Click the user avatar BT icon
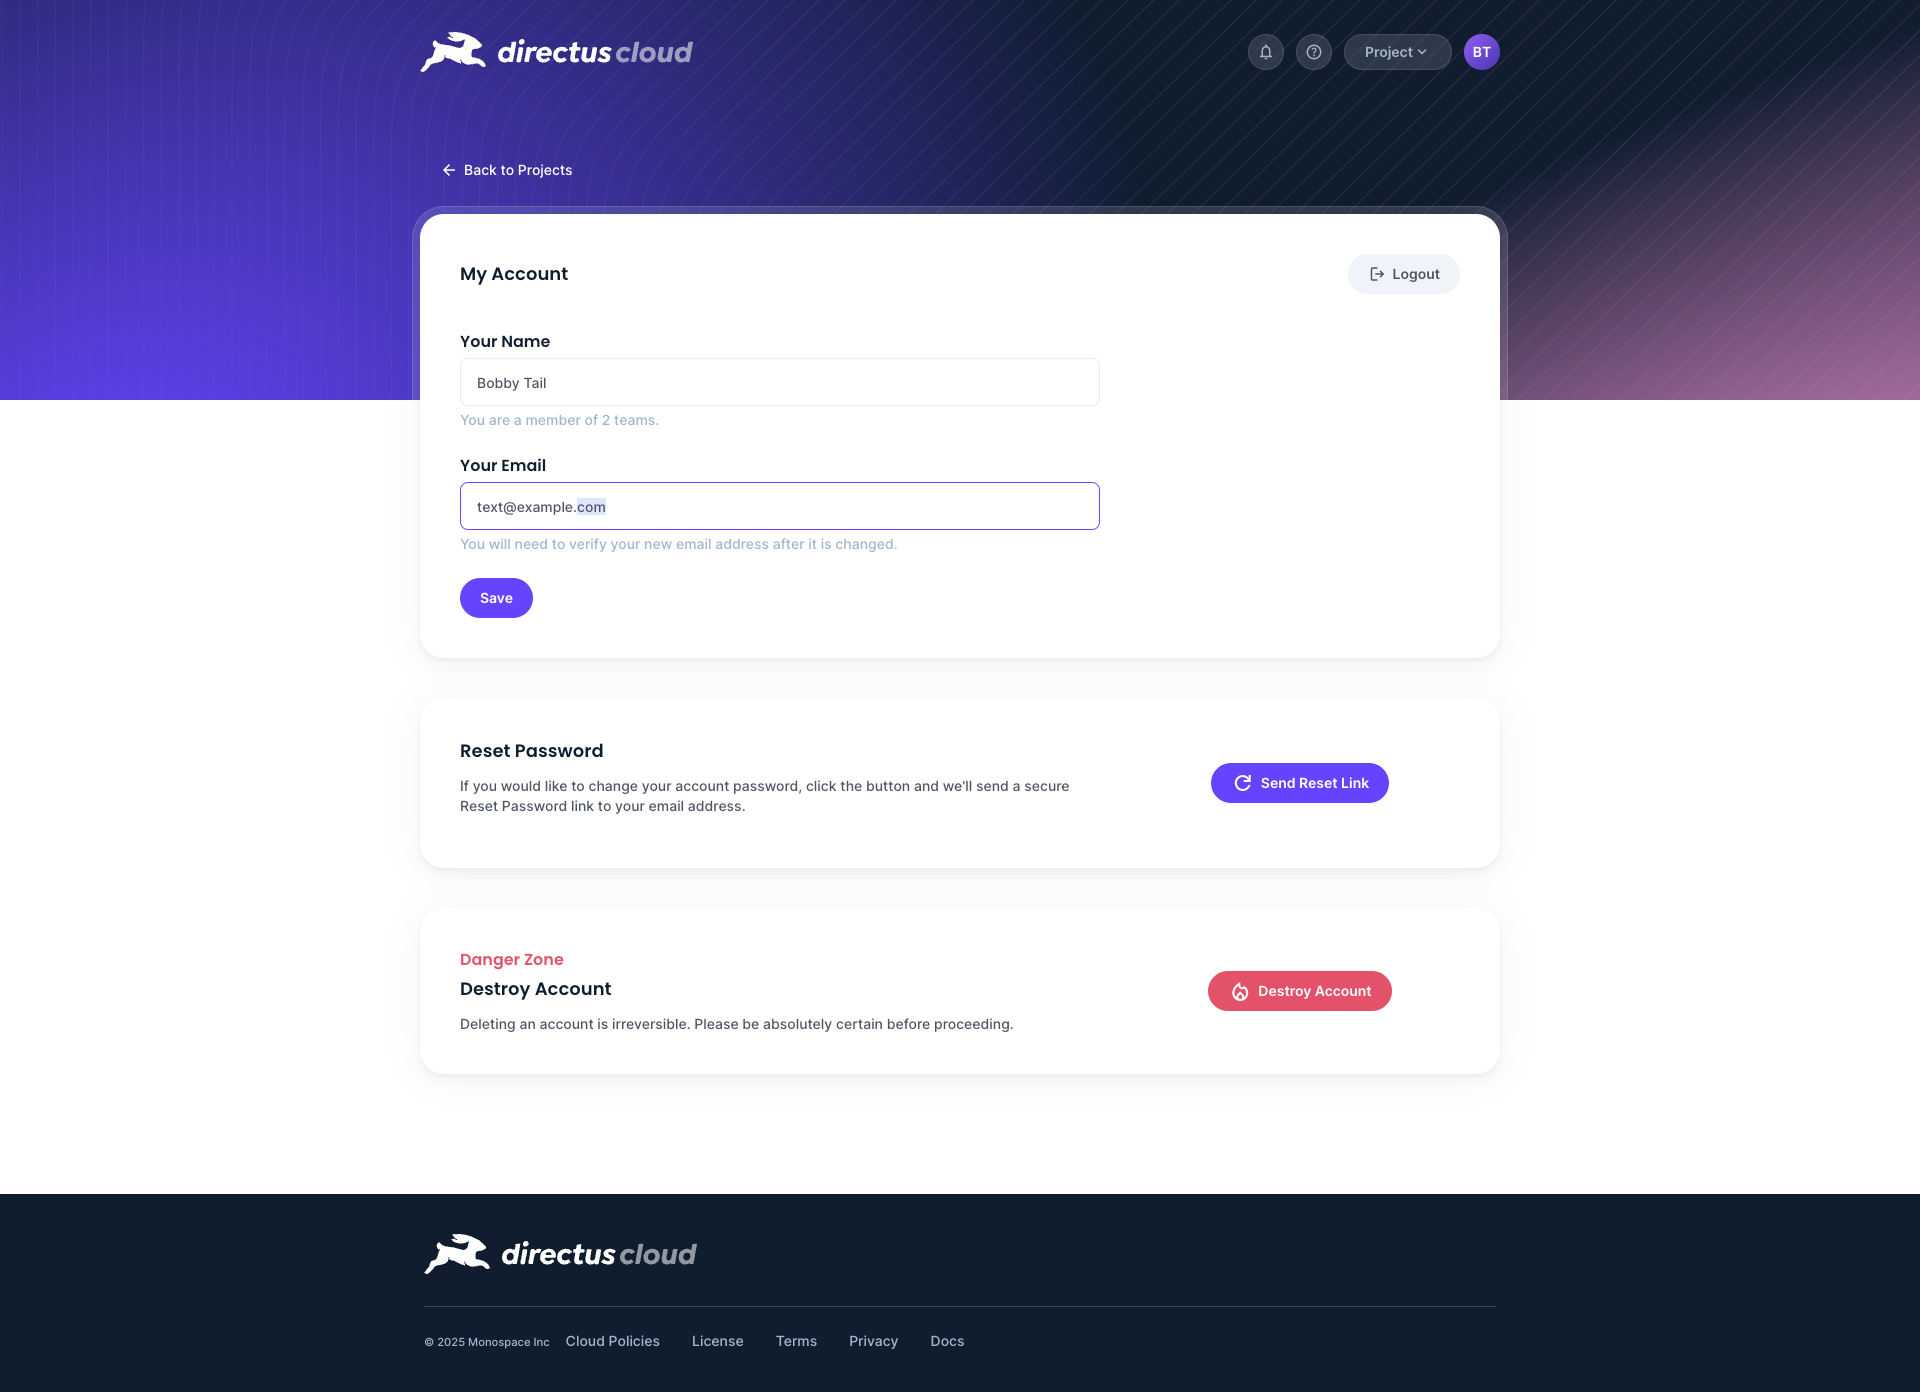Viewport: 1920px width, 1392px height. (x=1482, y=52)
